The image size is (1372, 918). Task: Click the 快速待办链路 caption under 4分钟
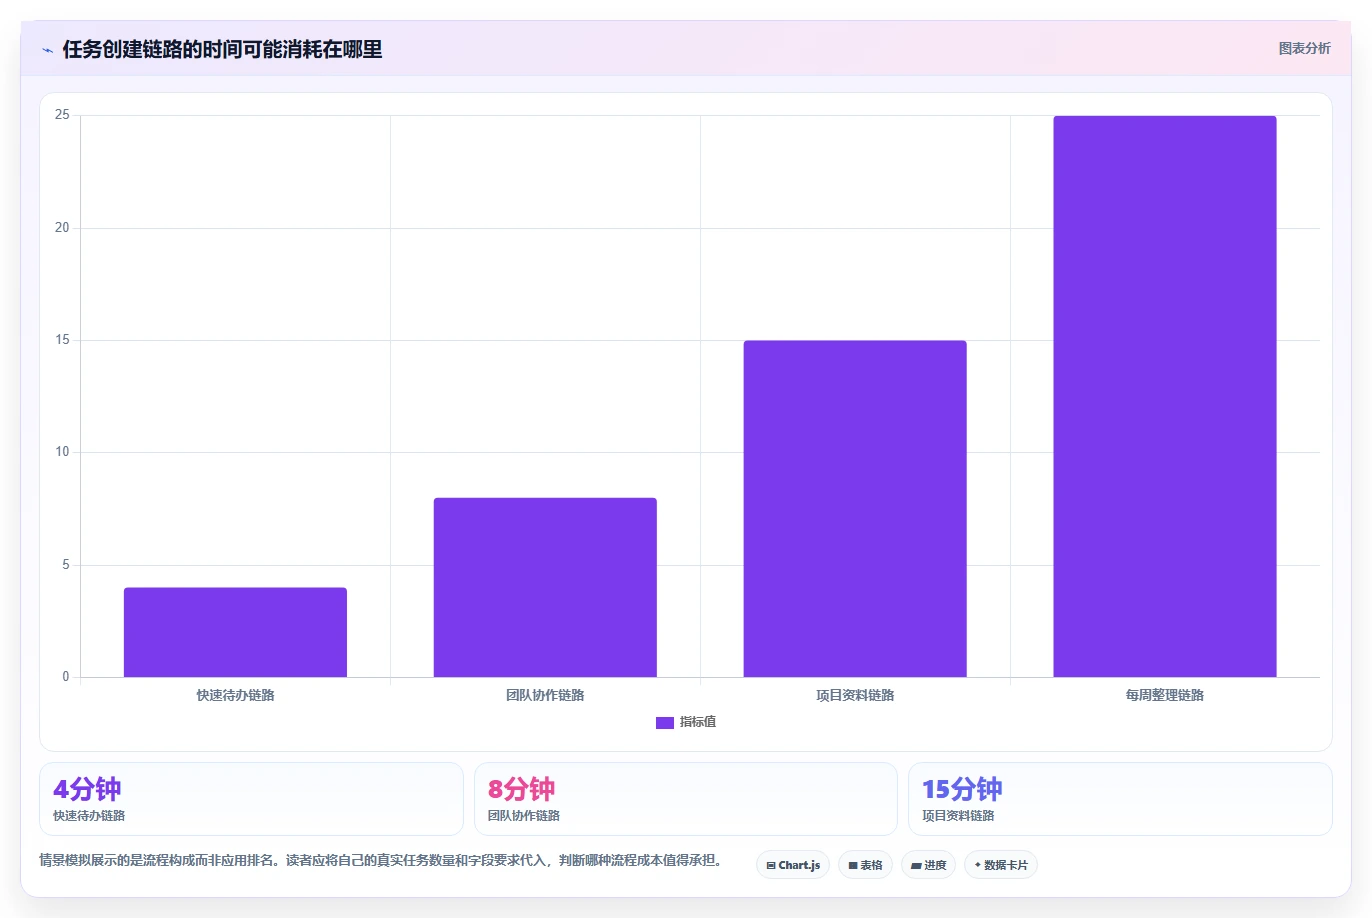coord(89,816)
